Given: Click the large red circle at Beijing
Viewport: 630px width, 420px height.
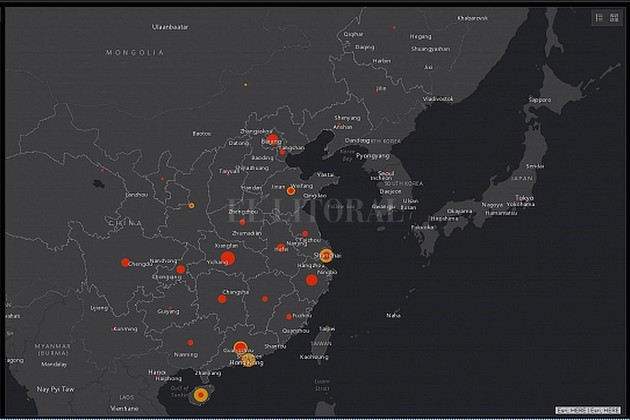Looking at the screenshot, I should pyautogui.click(x=272, y=142).
